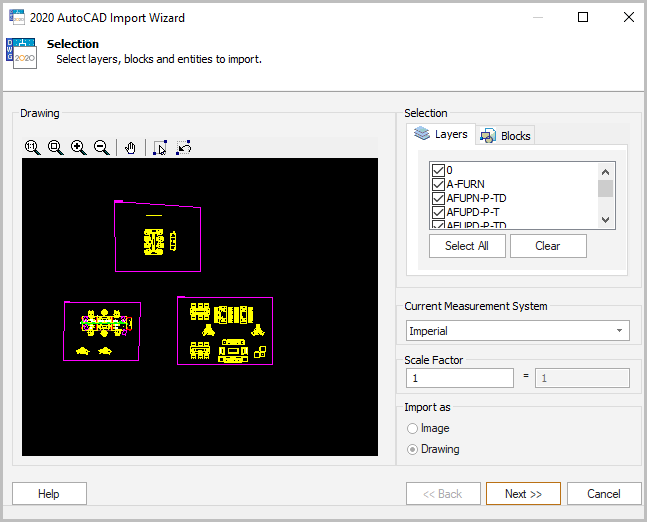Close the Import Wizard window
The image size is (647, 522).
pos(629,17)
